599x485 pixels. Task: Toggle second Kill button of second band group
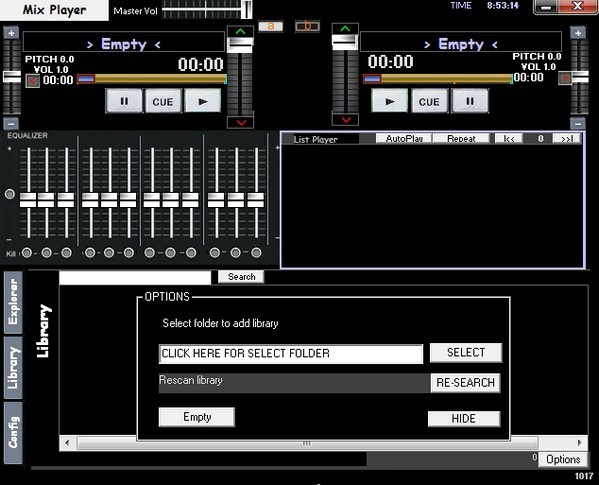[109, 252]
